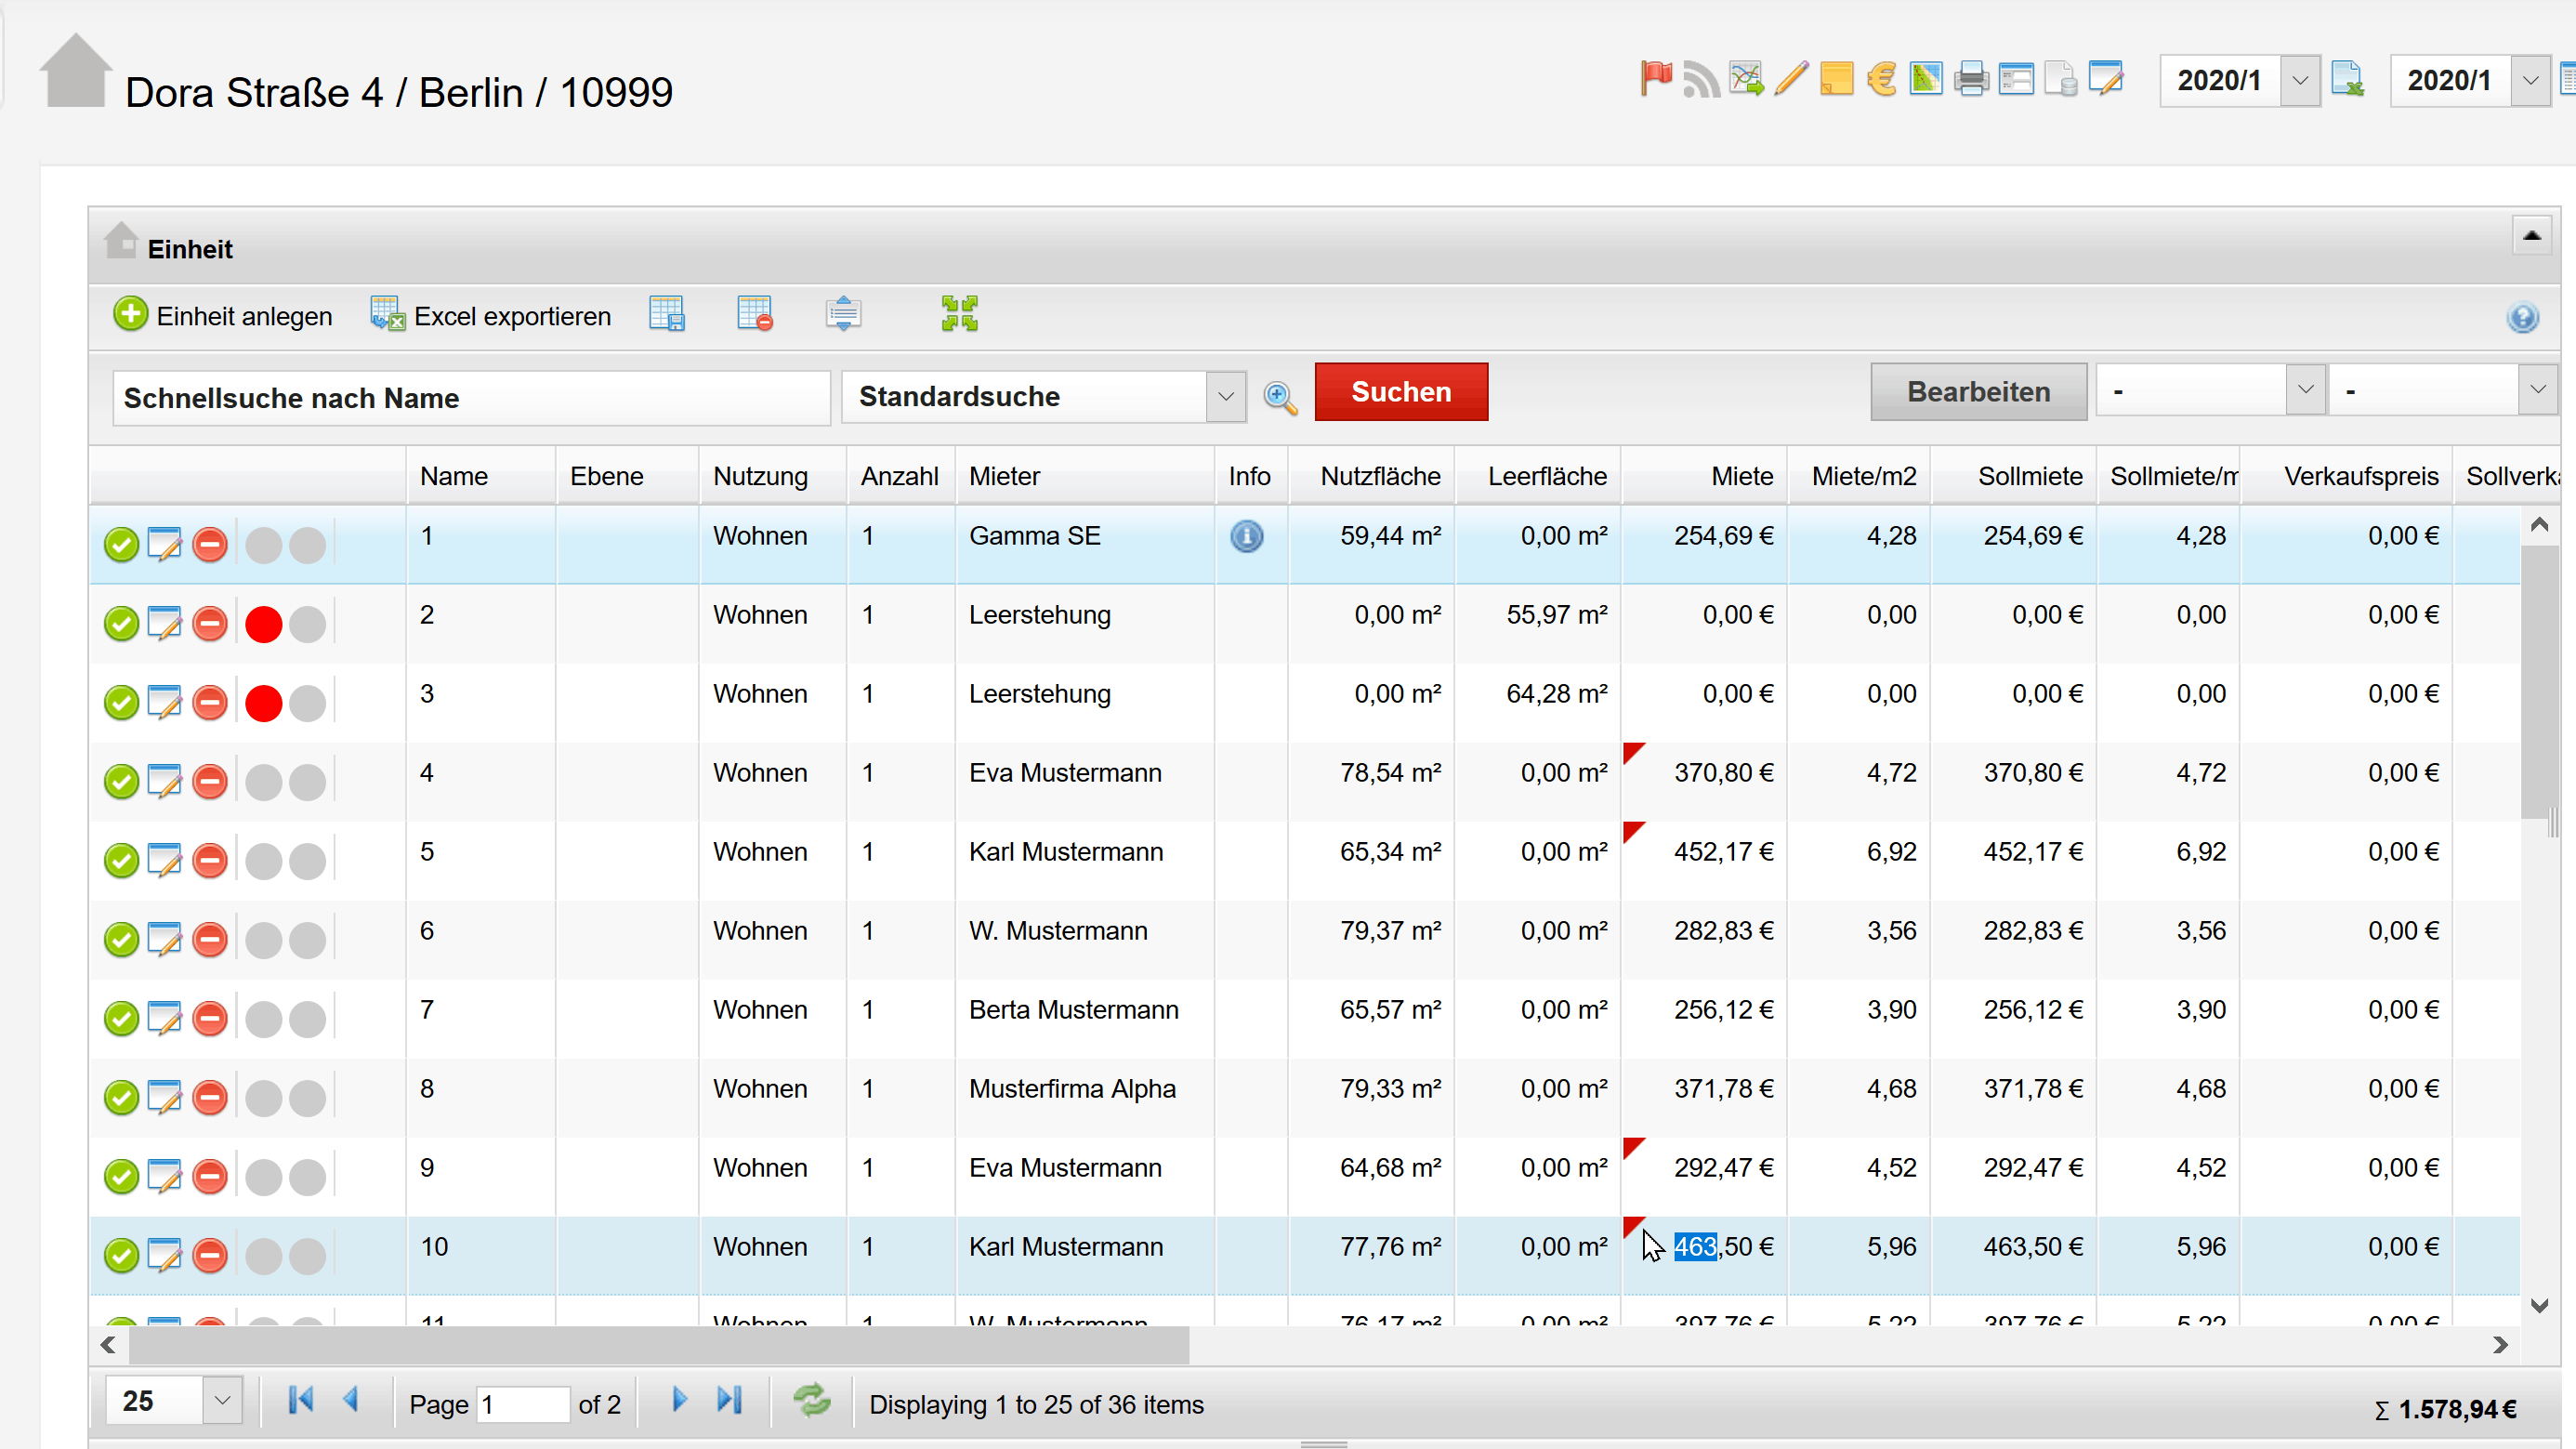Toggle green check status for unit 2

(121, 624)
